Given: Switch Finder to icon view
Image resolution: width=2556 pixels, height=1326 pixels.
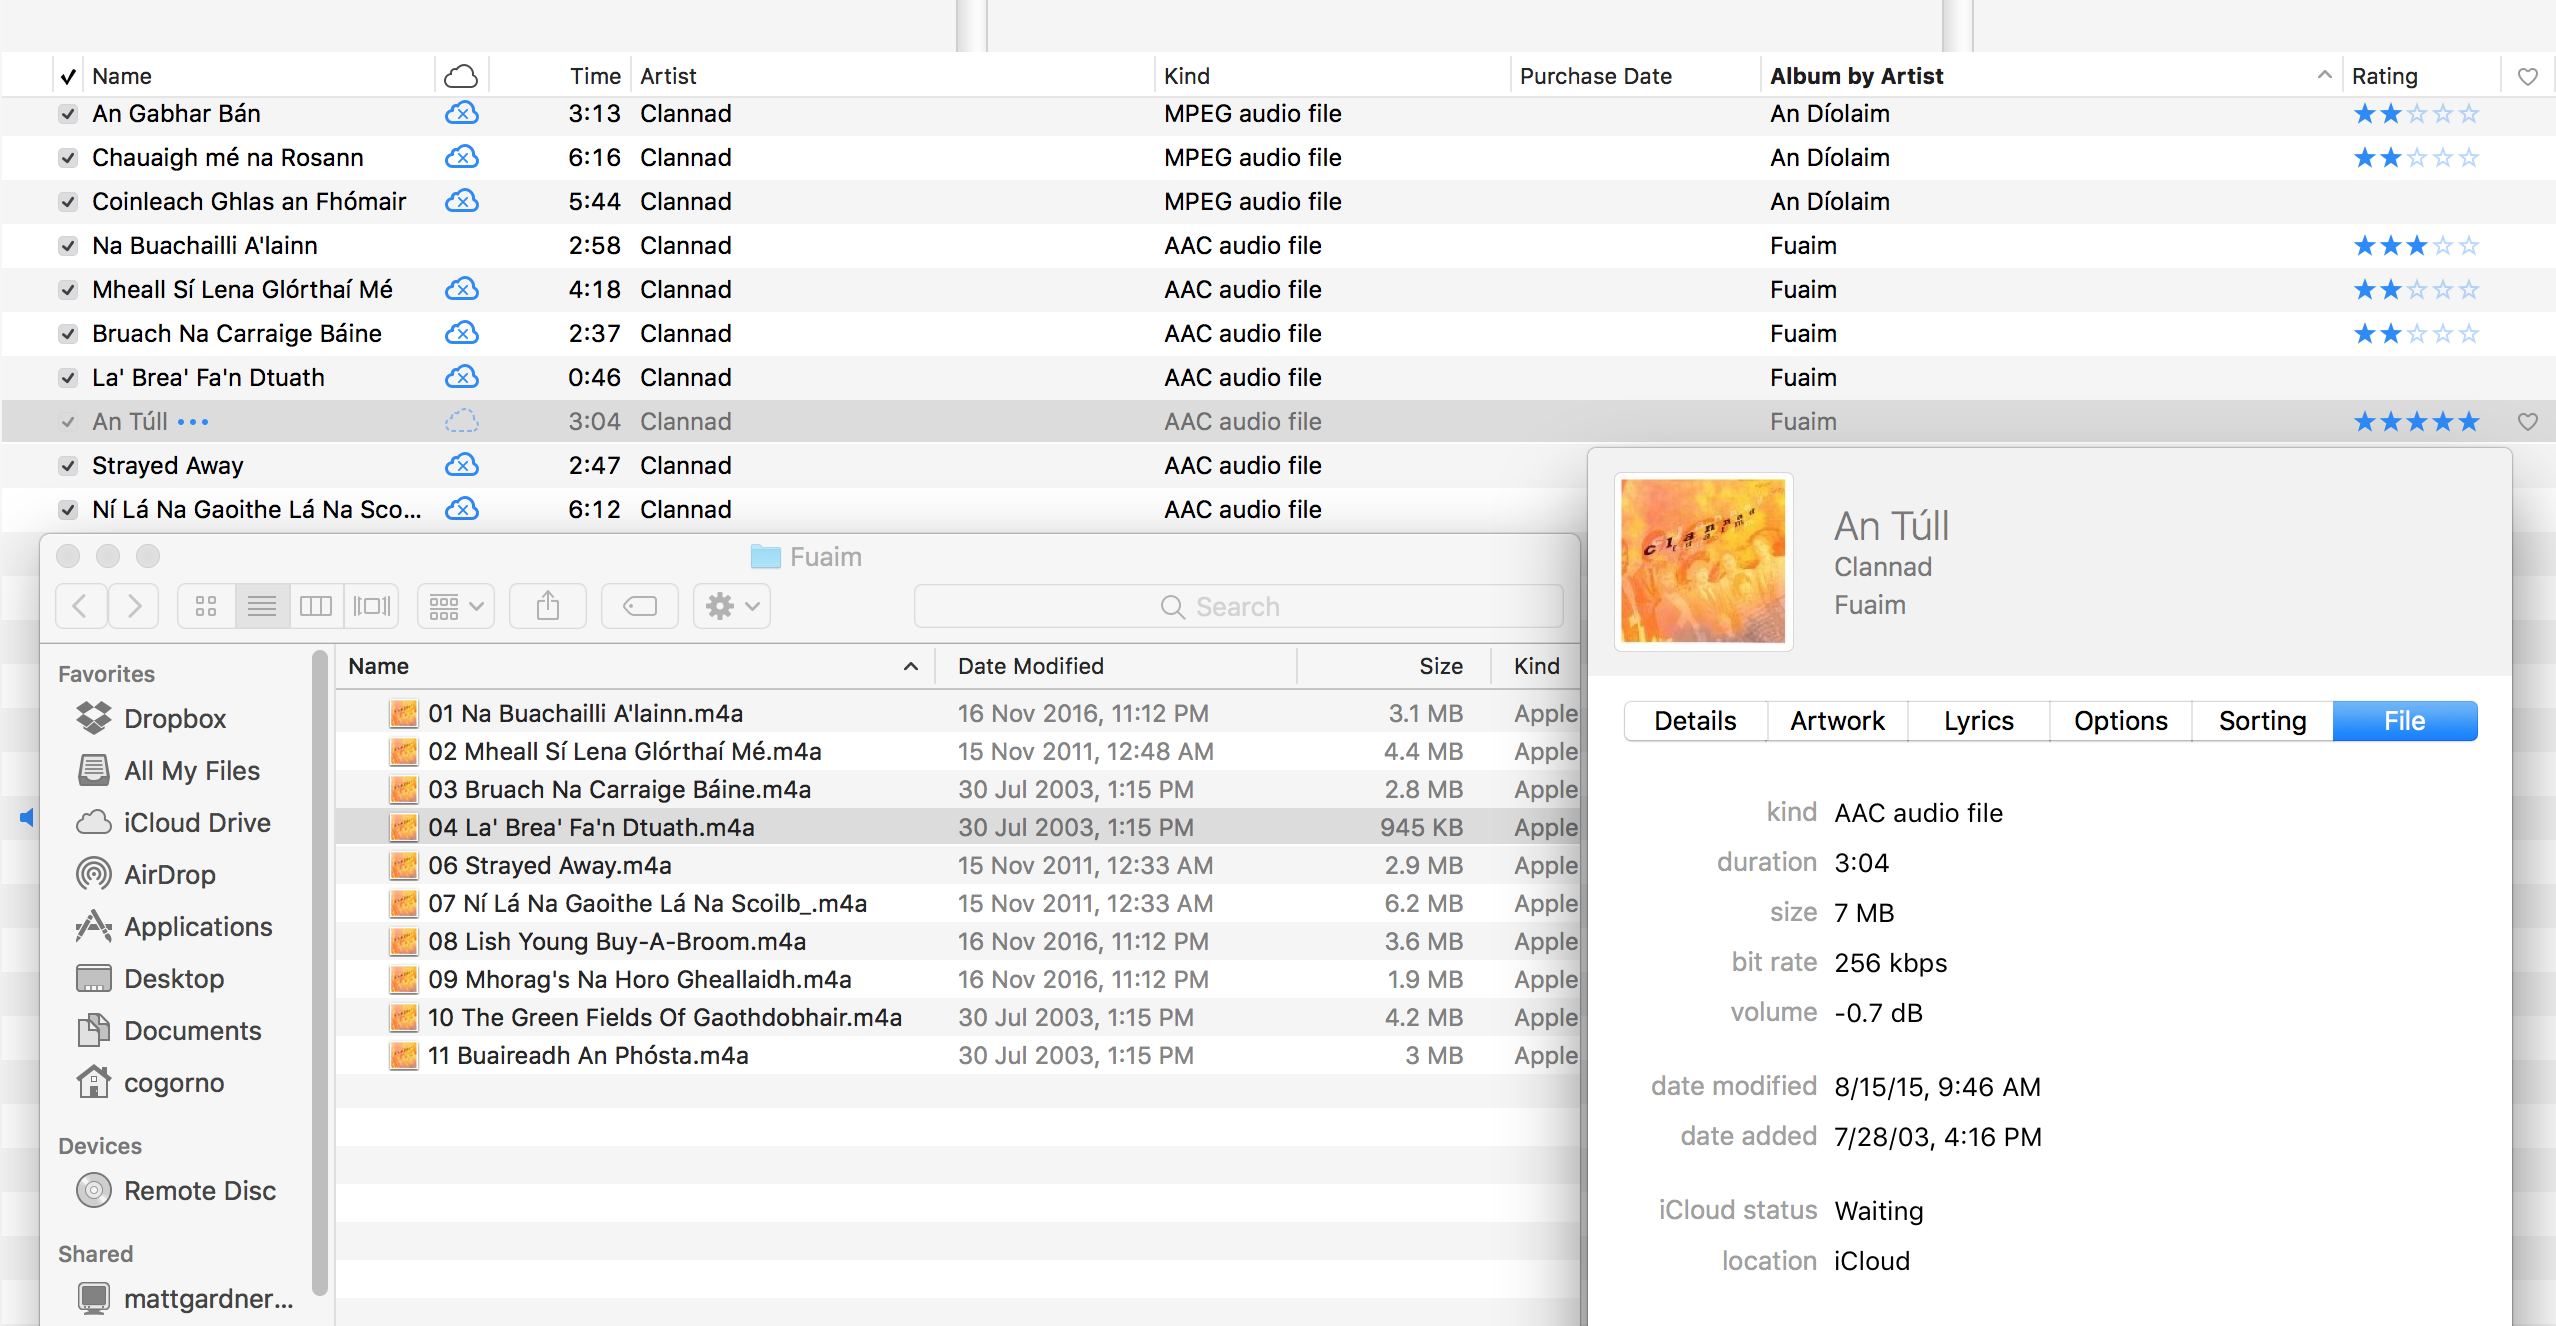Looking at the screenshot, I should pos(206,606).
